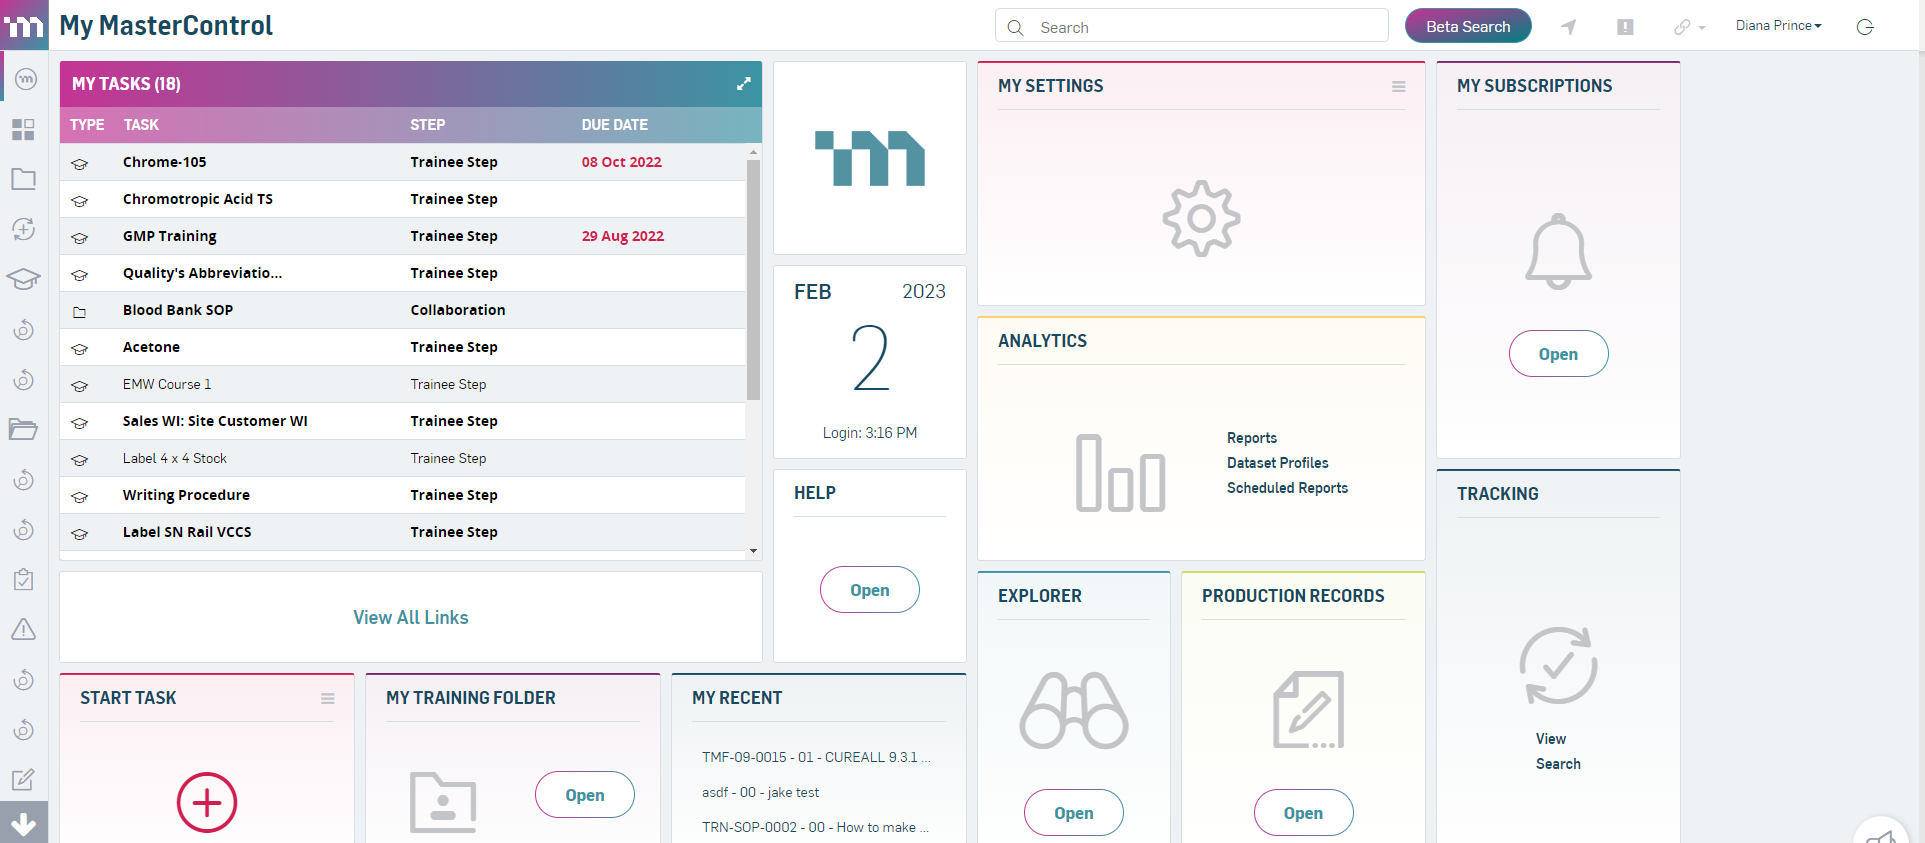Click the bell icon in My Subscriptions
This screenshot has width=1925, height=843.
1558,252
